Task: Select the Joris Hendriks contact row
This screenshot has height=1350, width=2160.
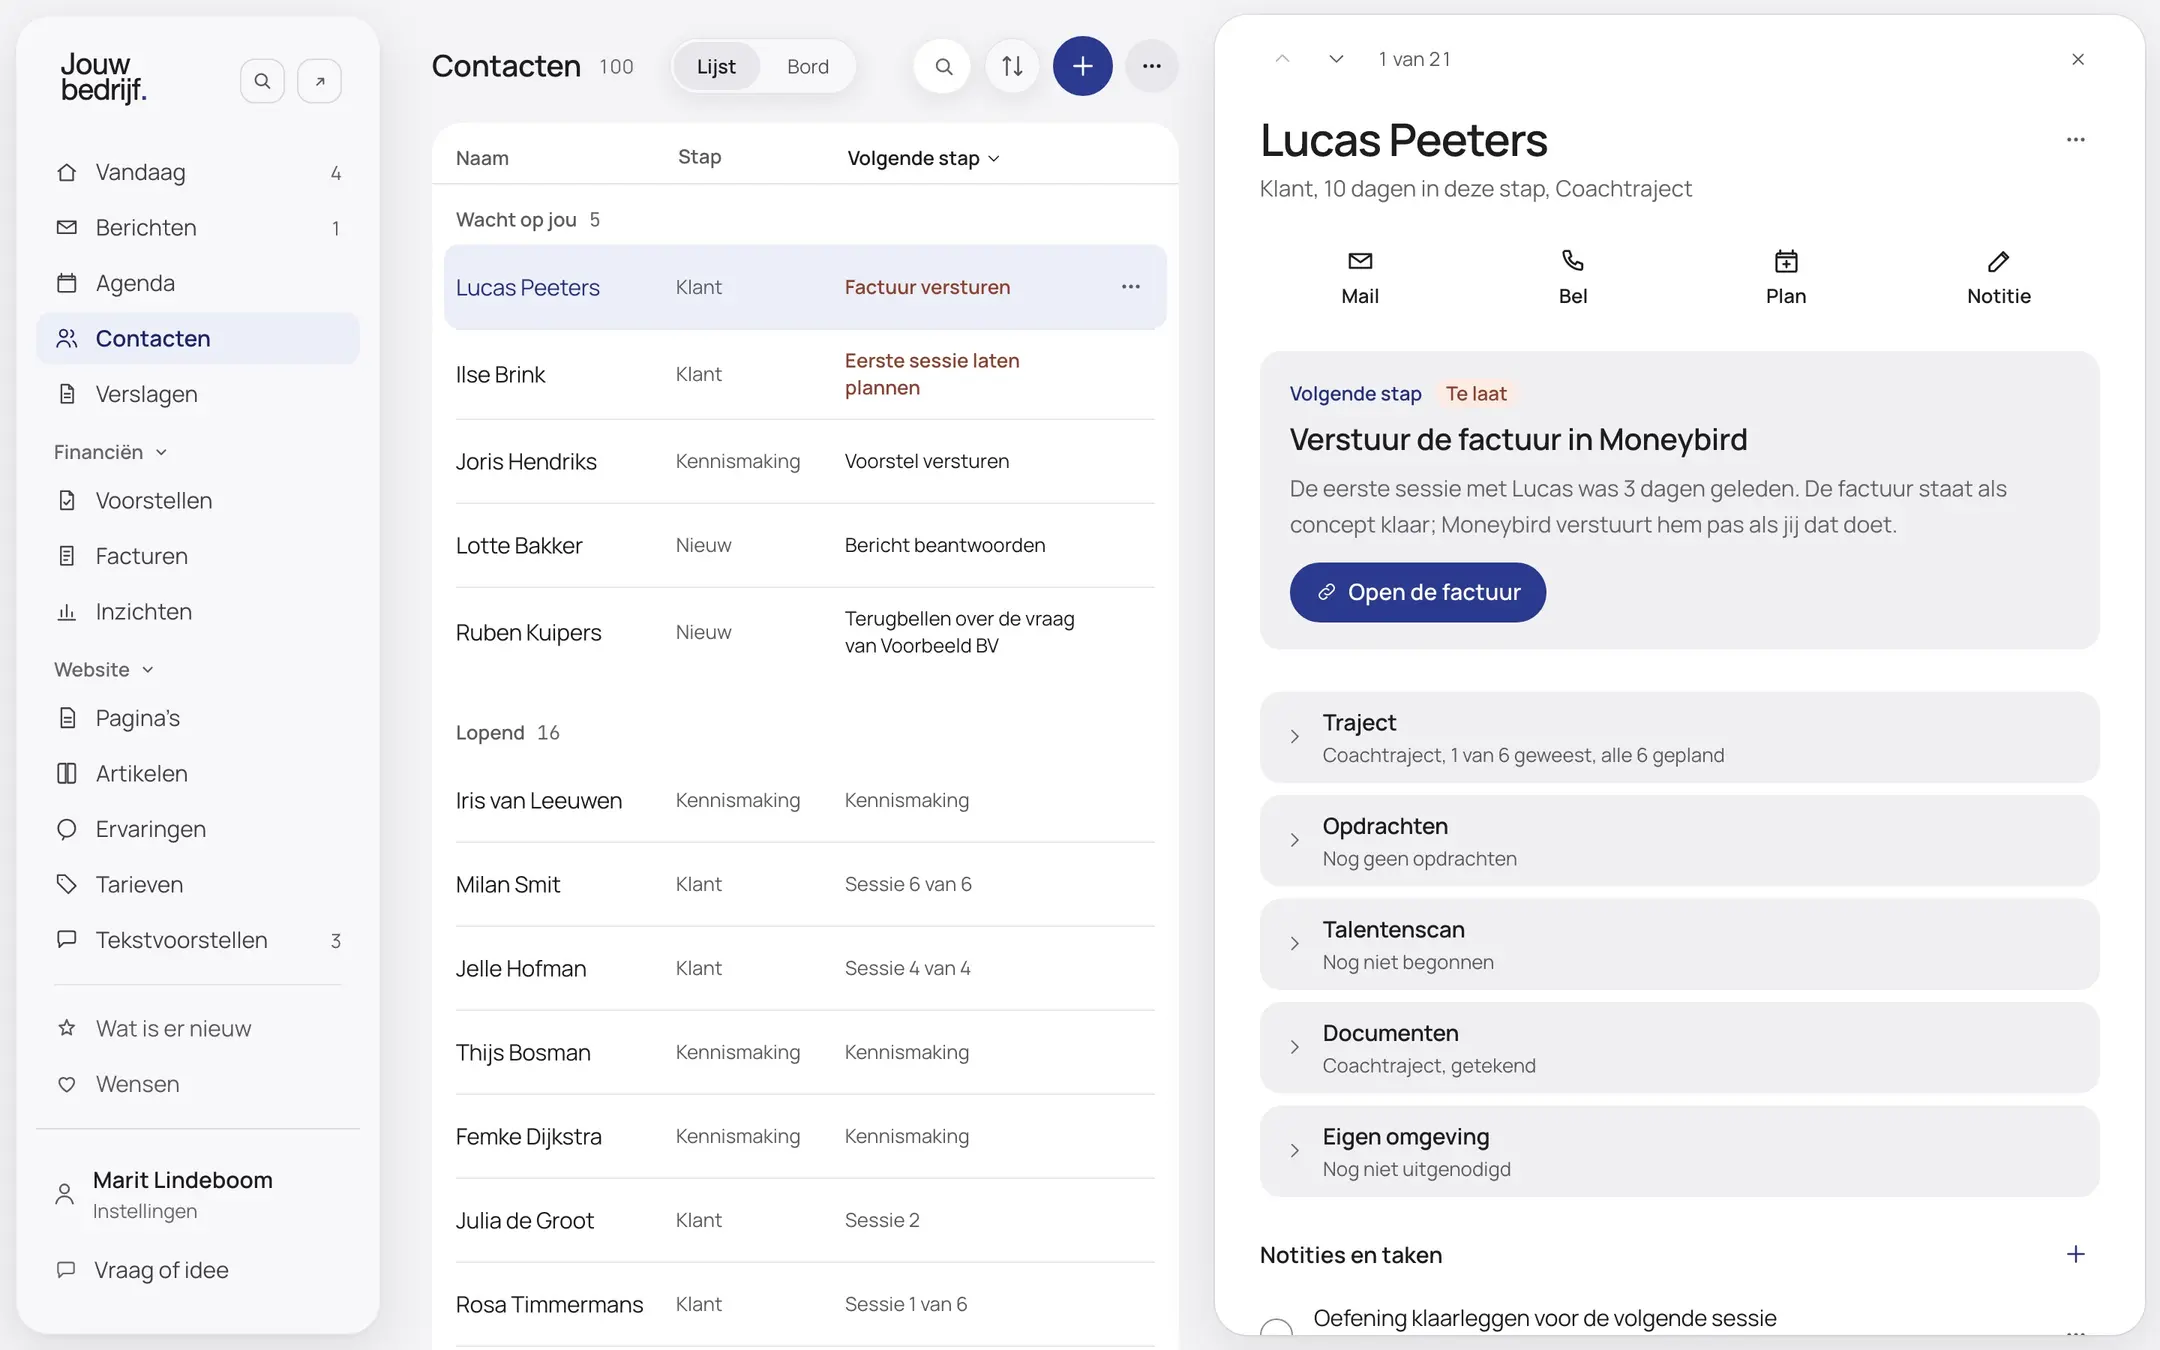Action: [805, 461]
